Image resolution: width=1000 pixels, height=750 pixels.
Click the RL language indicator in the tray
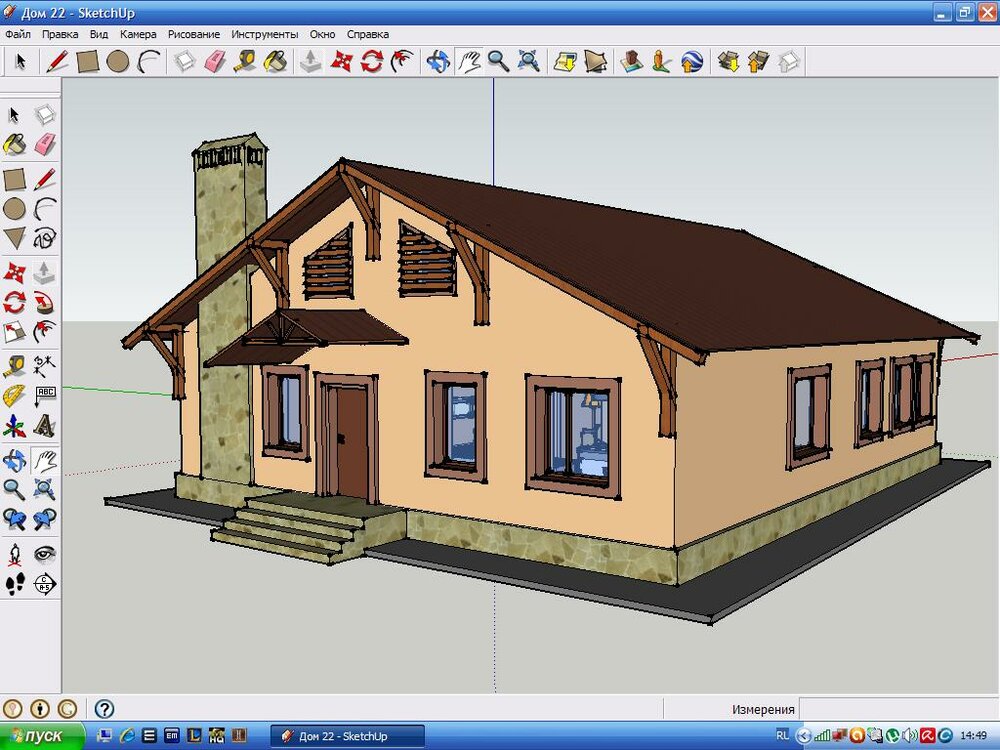[782, 735]
